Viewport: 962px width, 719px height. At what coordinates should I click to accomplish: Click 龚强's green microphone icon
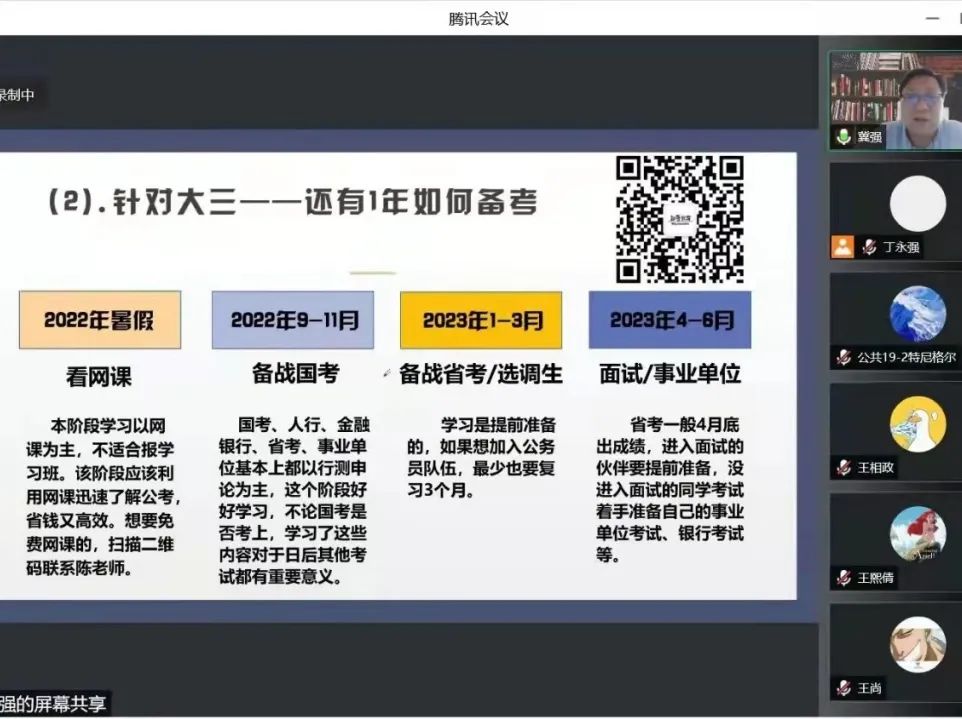pyautogui.click(x=843, y=137)
